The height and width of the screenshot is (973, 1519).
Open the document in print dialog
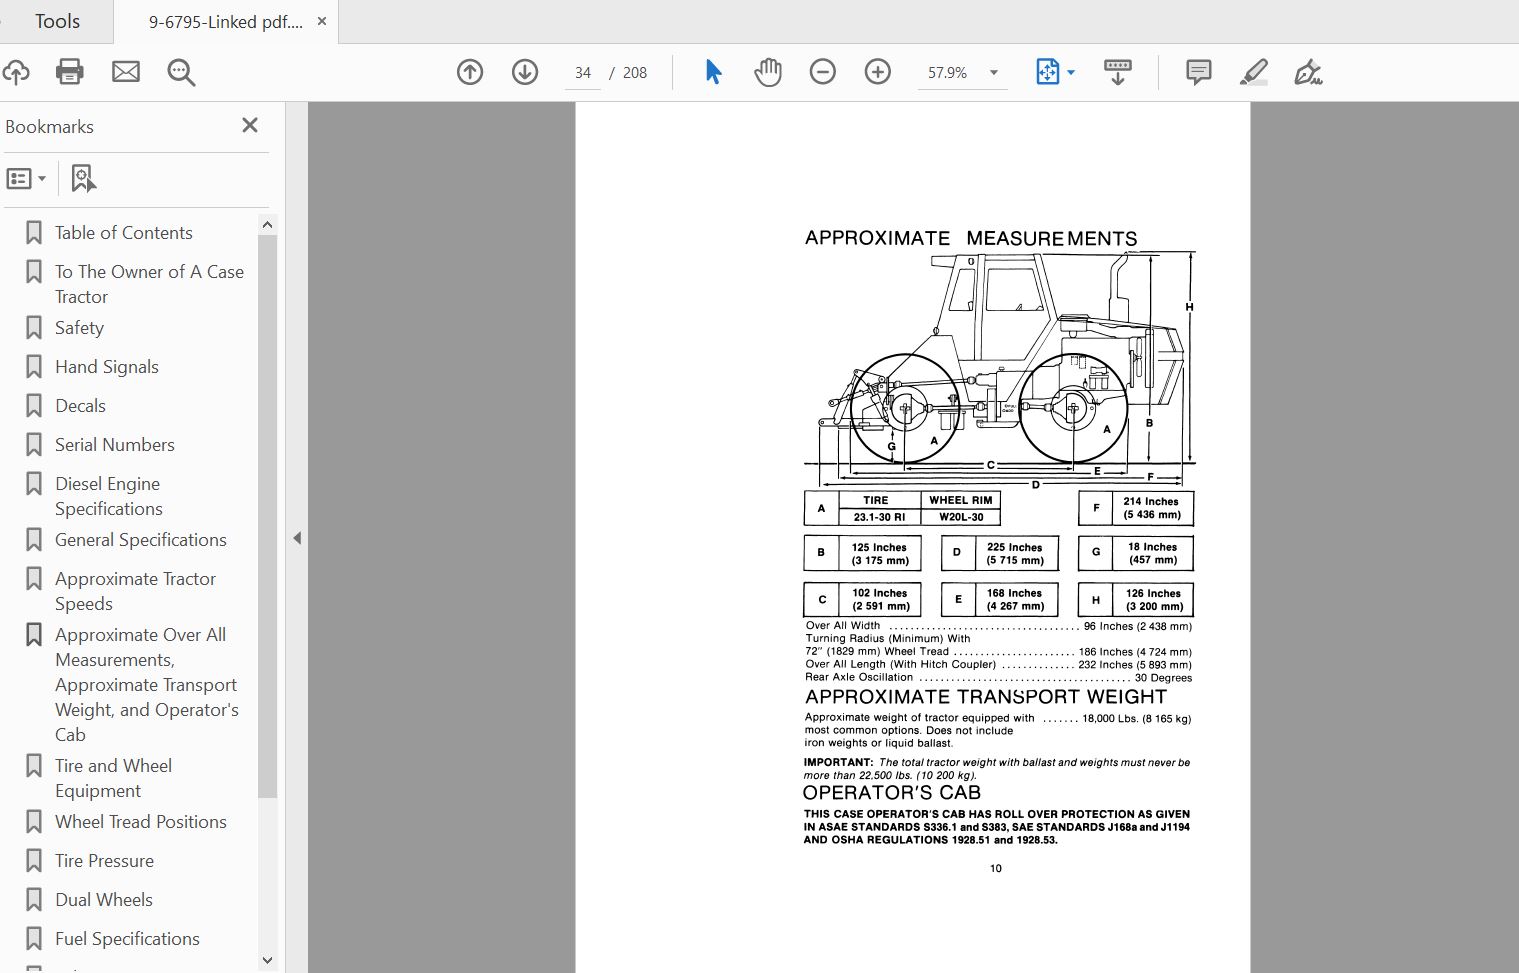(x=69, y=71)
